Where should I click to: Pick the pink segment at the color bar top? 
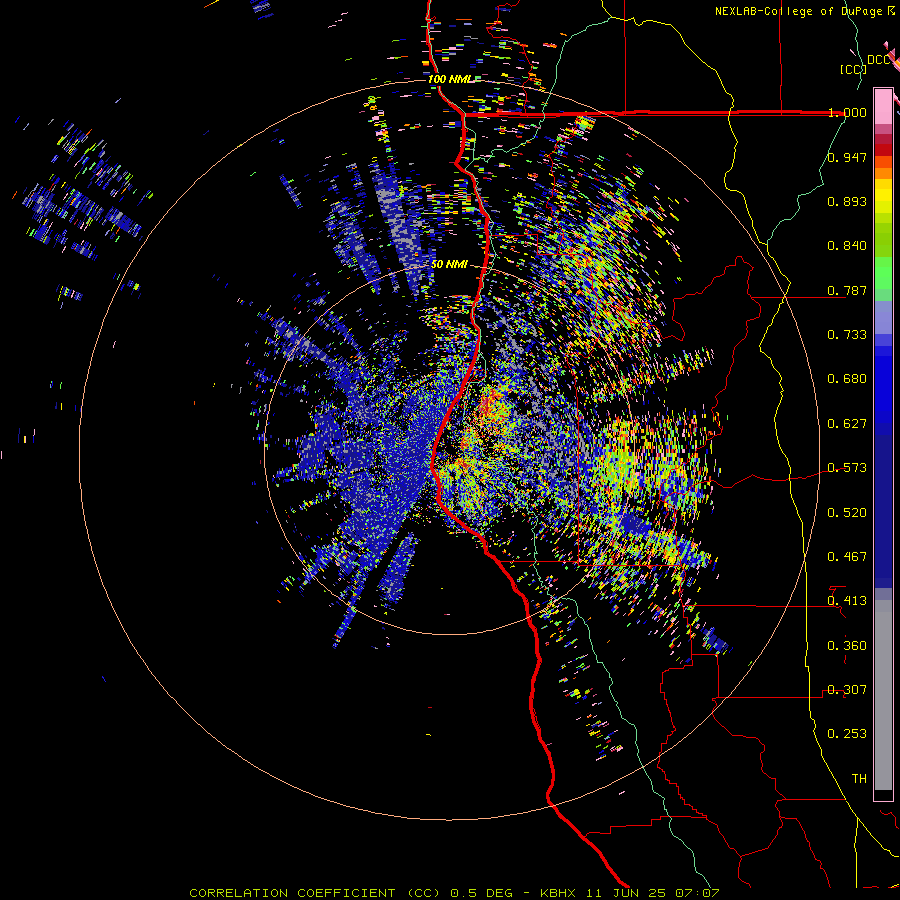[883, 106]
